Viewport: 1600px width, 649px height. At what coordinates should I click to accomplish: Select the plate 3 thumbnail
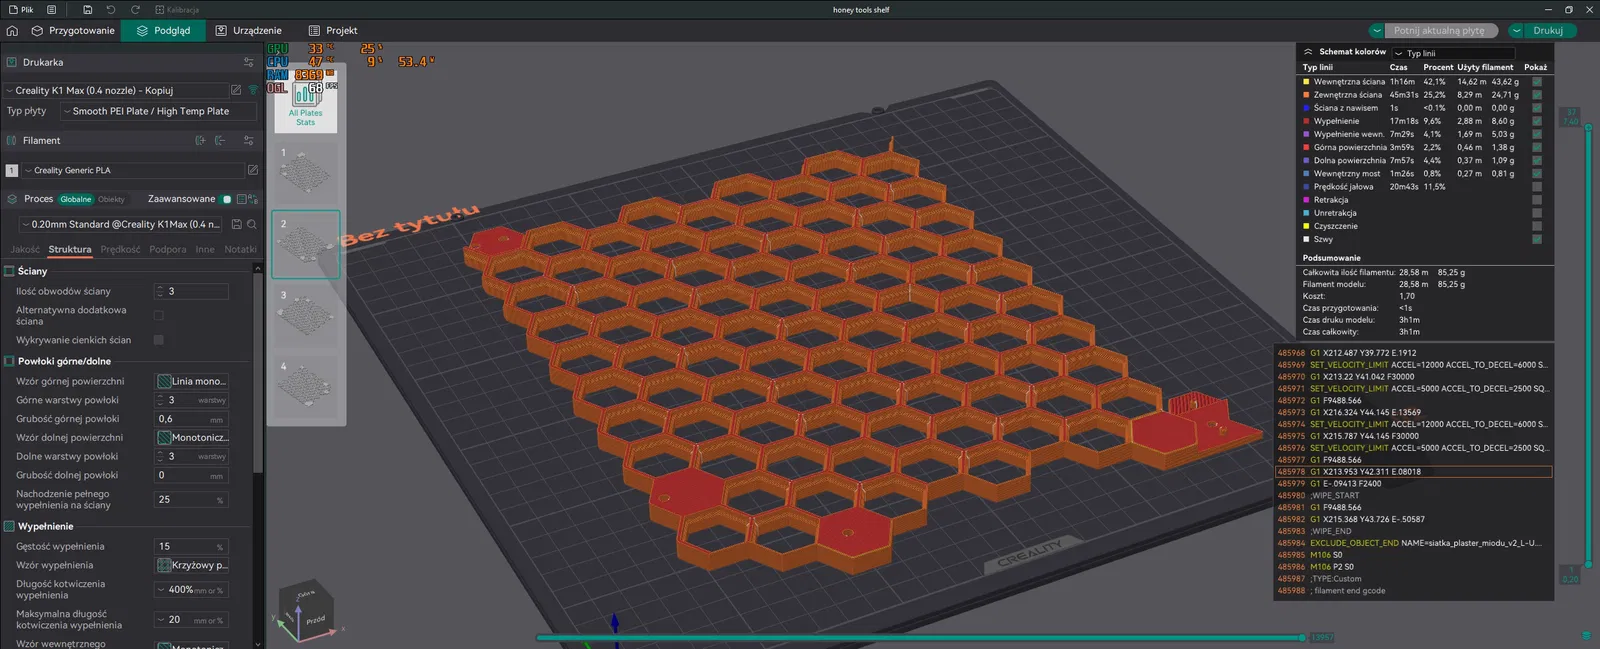305,315
